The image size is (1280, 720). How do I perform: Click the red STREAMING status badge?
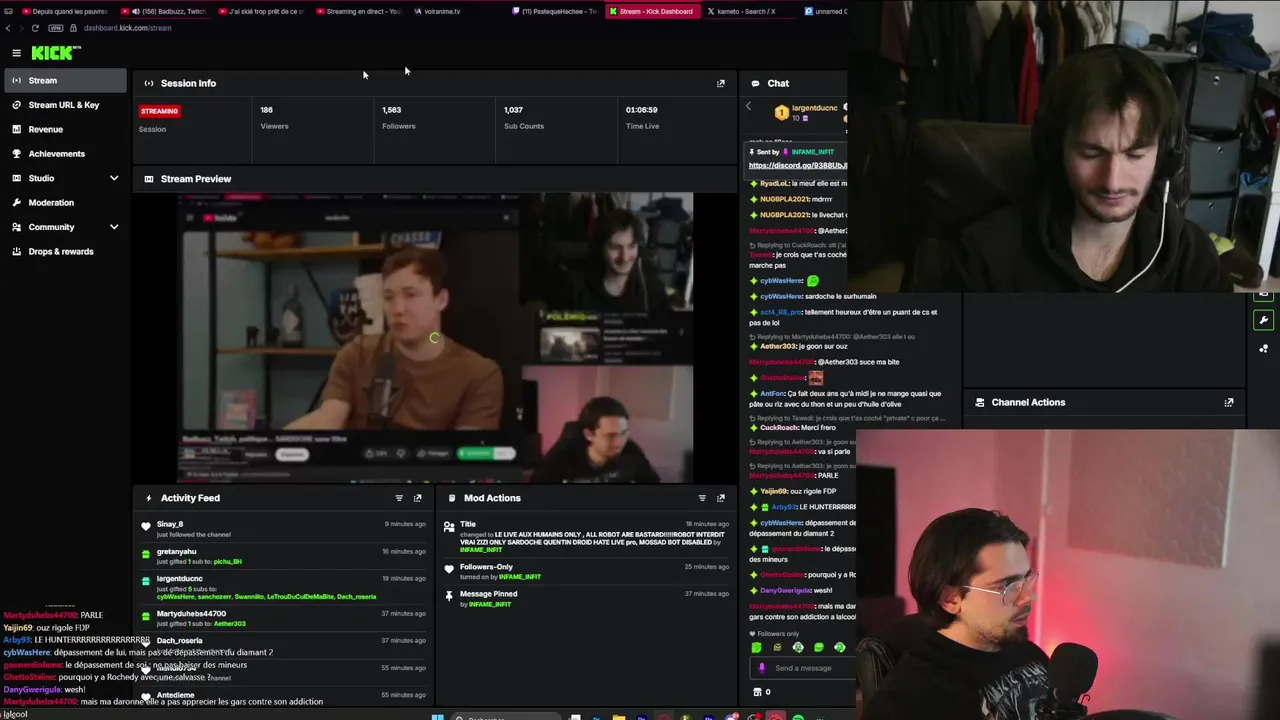[x=159, y=111]
